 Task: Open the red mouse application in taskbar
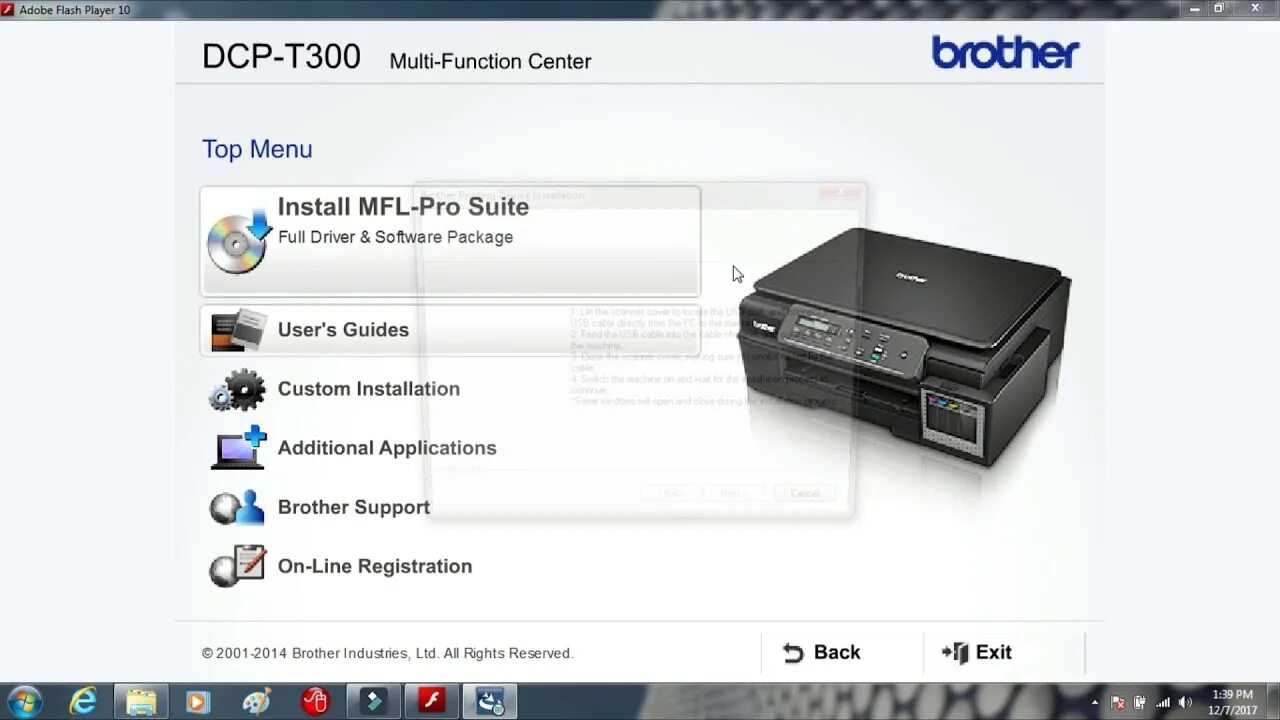pos(315,701)
